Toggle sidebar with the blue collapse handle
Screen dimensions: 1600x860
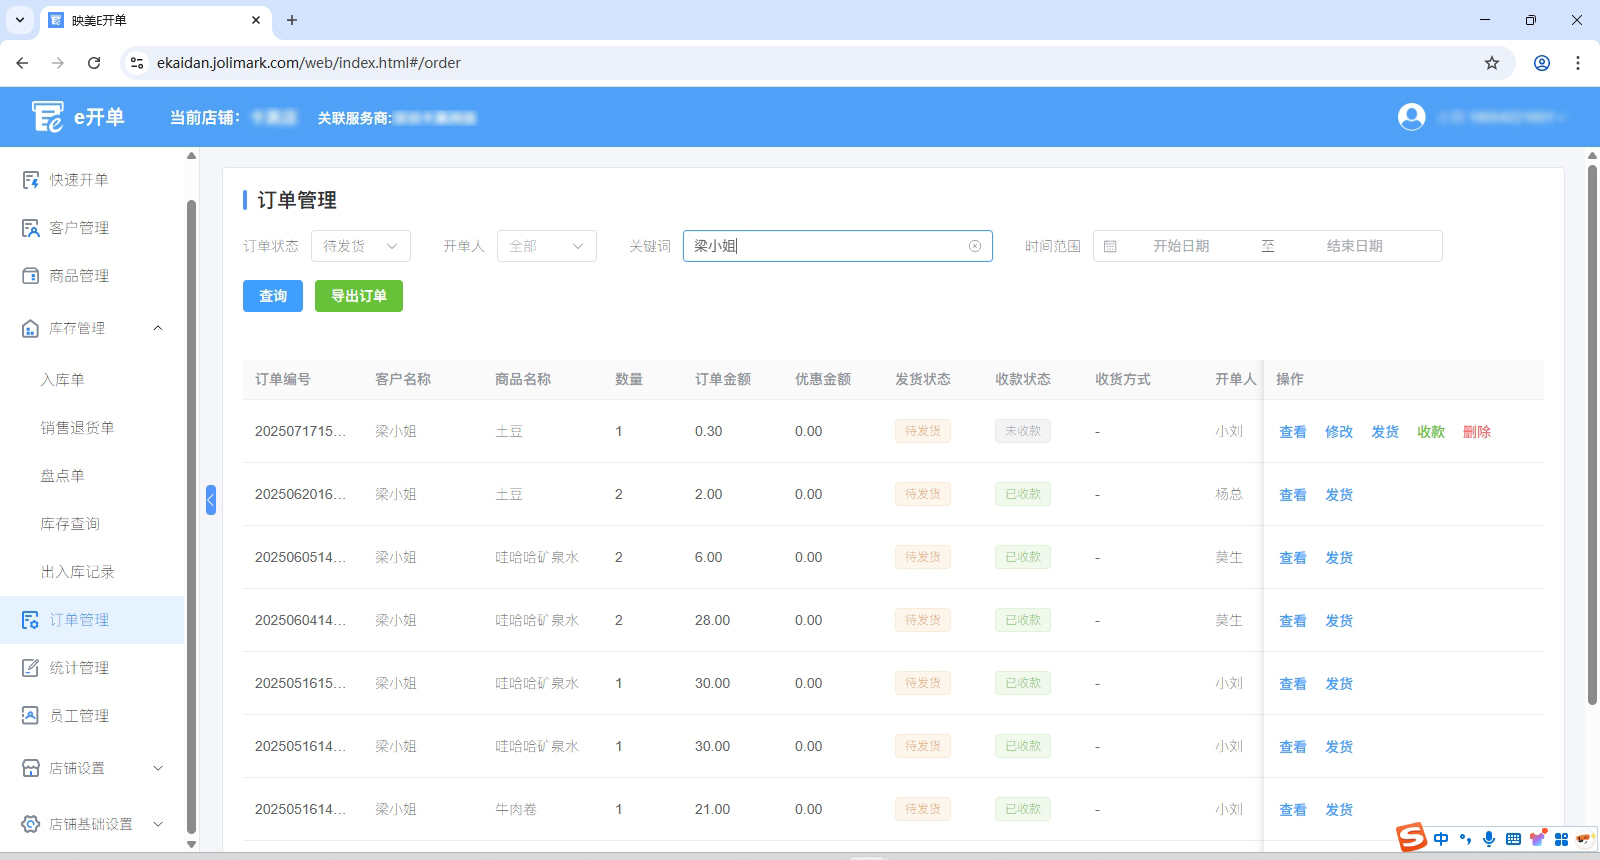click(211, 499)
